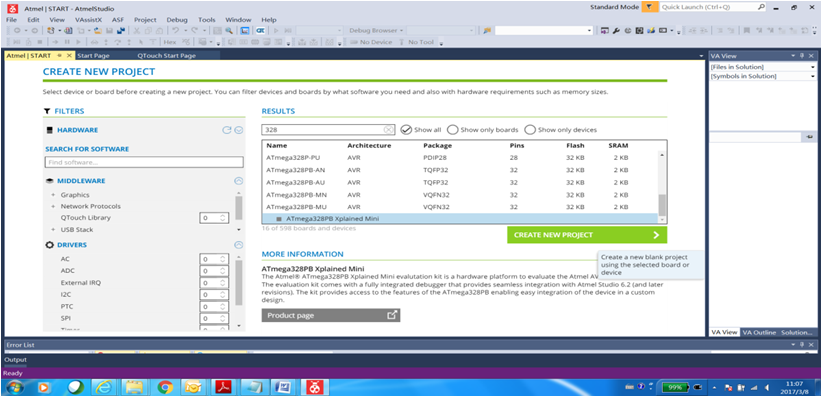
Task: Click the Save All toolbar icon
Action: tap(121, 30)
